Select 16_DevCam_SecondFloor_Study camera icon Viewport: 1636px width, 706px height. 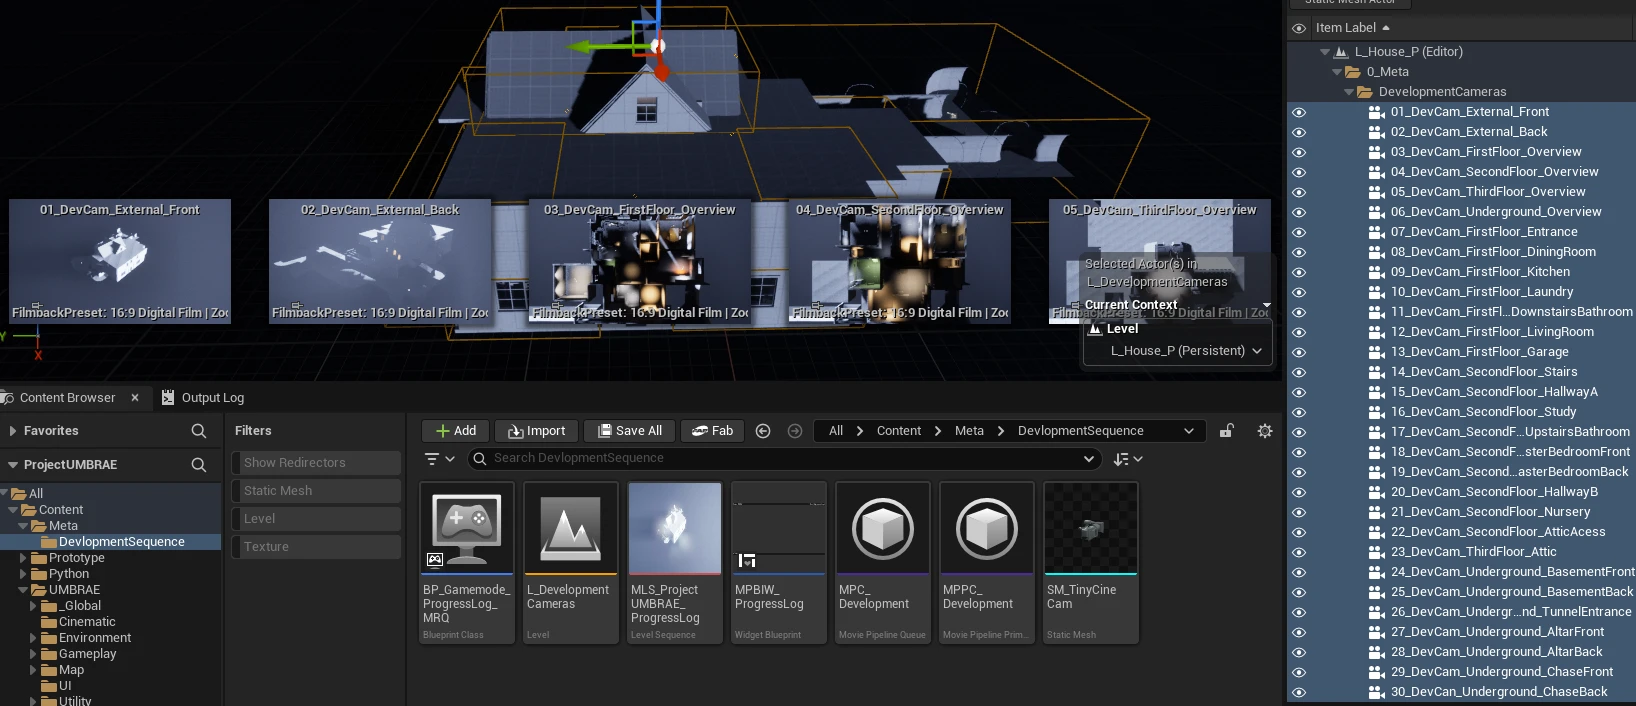coord(1377,412)
